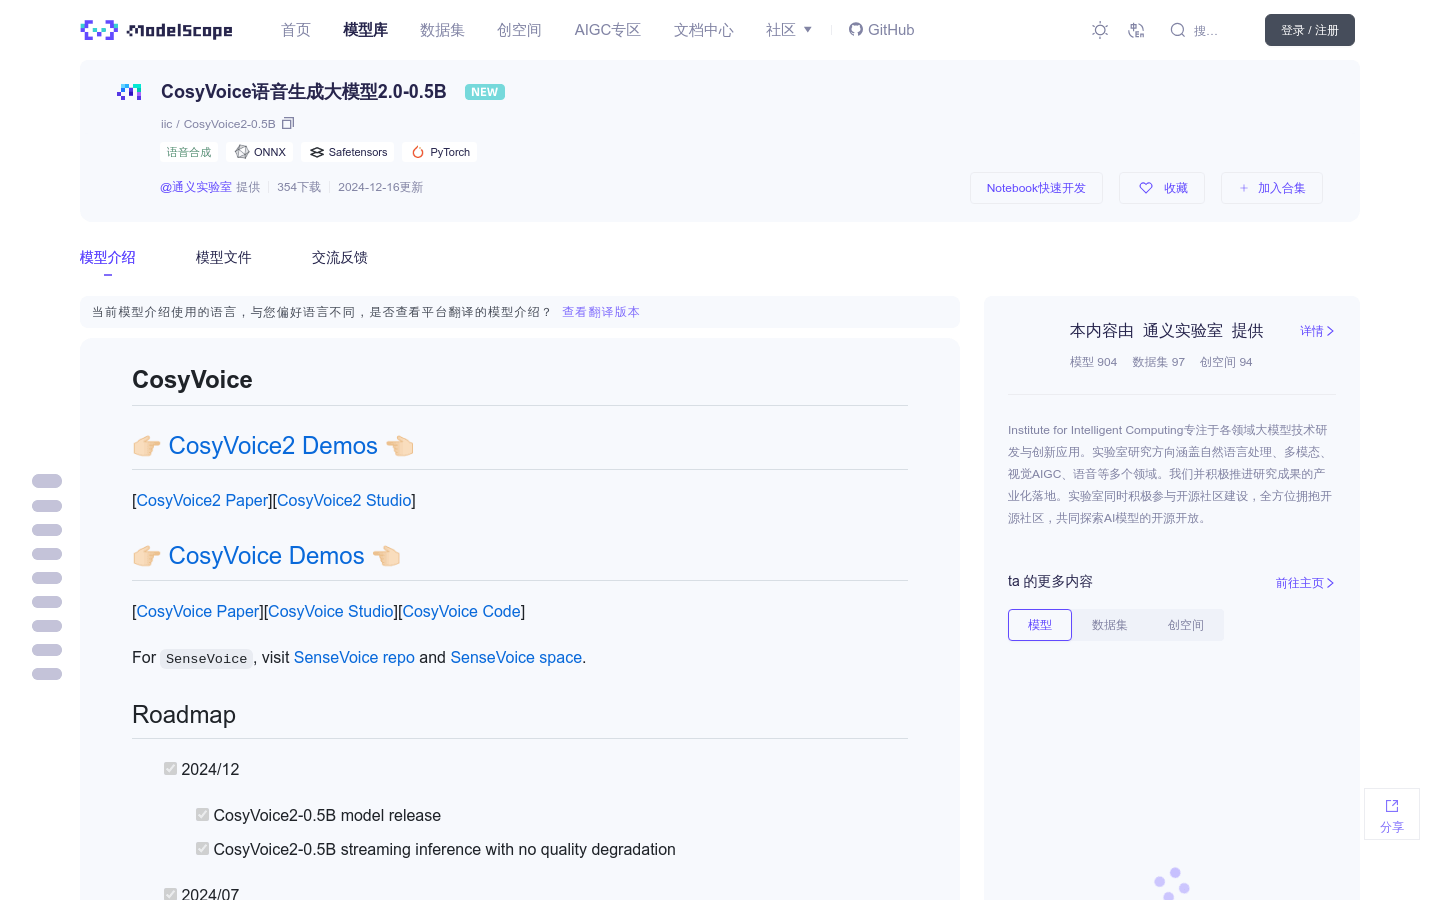Viewport: 1440px width, 900px height.
Task: Toggle the 2024/07 roadmap checkbox
Action: pos(170,894)
